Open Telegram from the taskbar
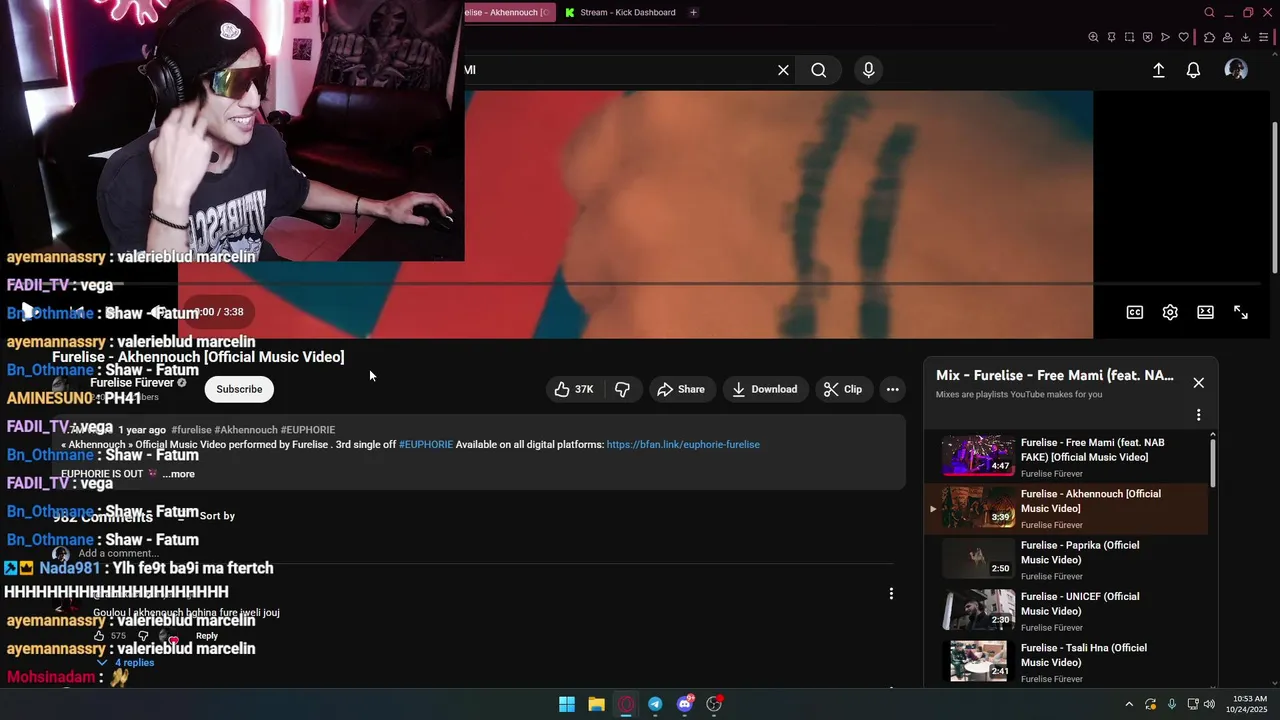1280x720 pixels. pos(655,704)
